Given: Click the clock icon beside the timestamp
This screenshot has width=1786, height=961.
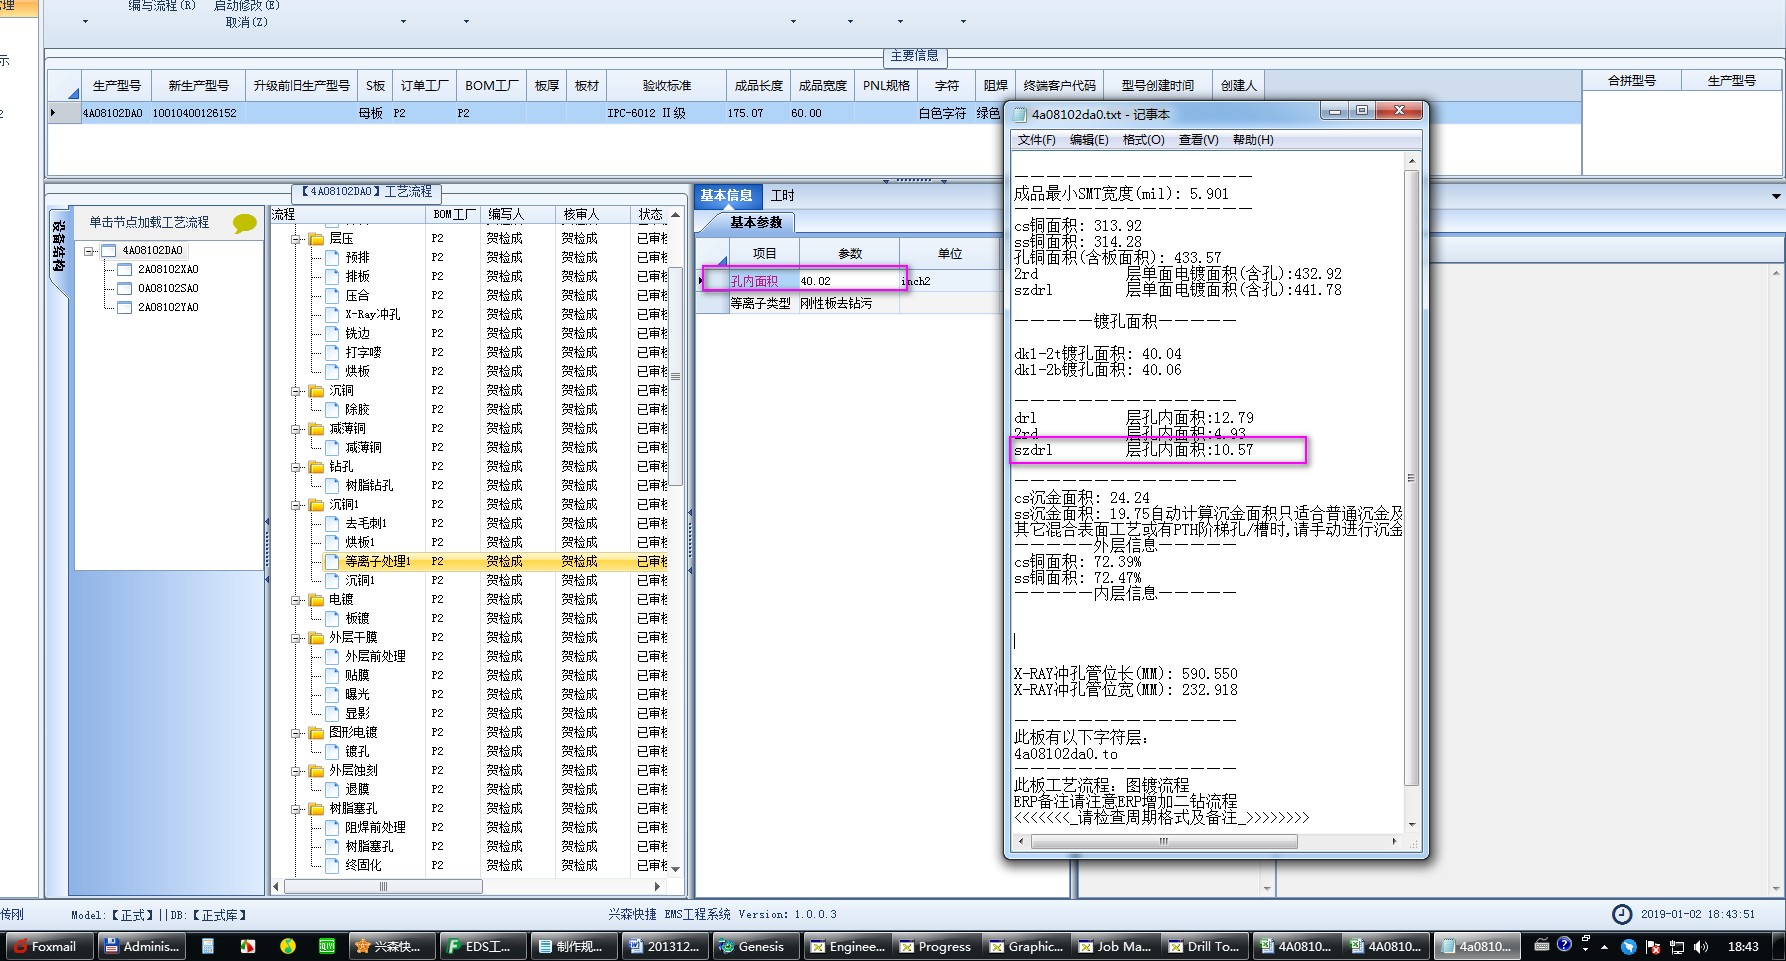Looking at the screenshot, I should 1622,914.
